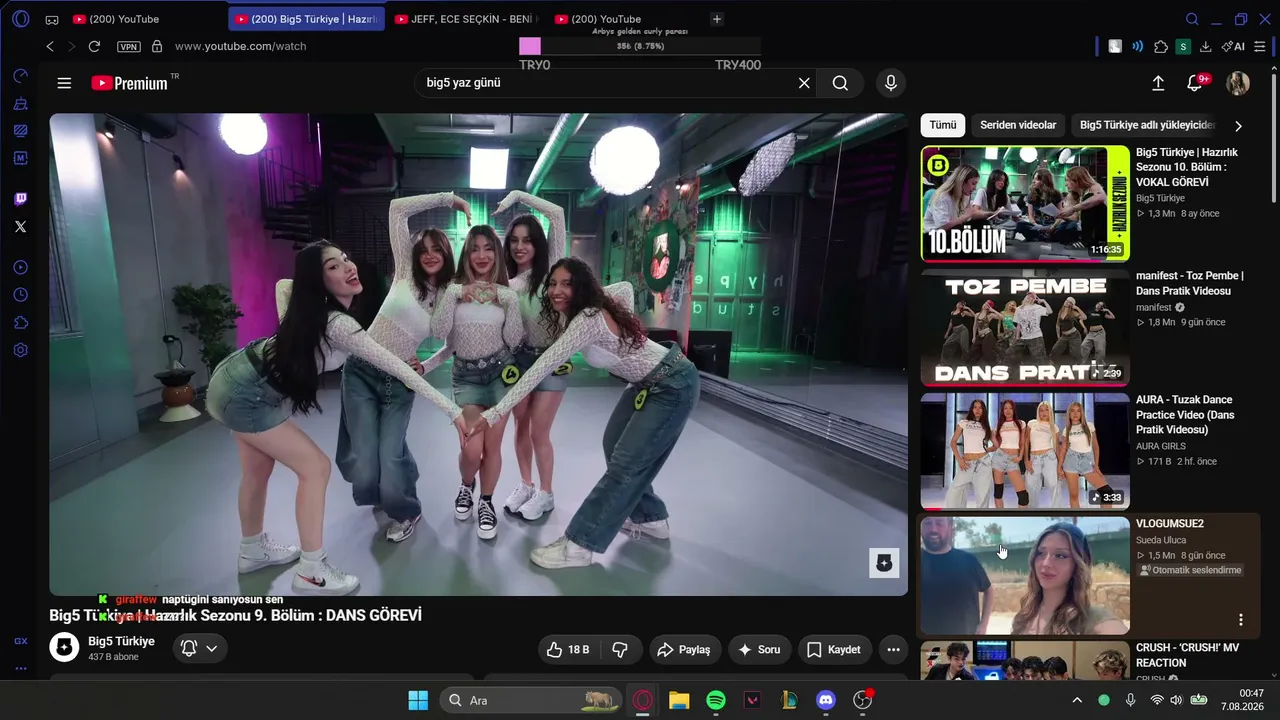Open more actions ellipsis below the video
Viewport: 1280px width, 720px height.
pos(894,650)
